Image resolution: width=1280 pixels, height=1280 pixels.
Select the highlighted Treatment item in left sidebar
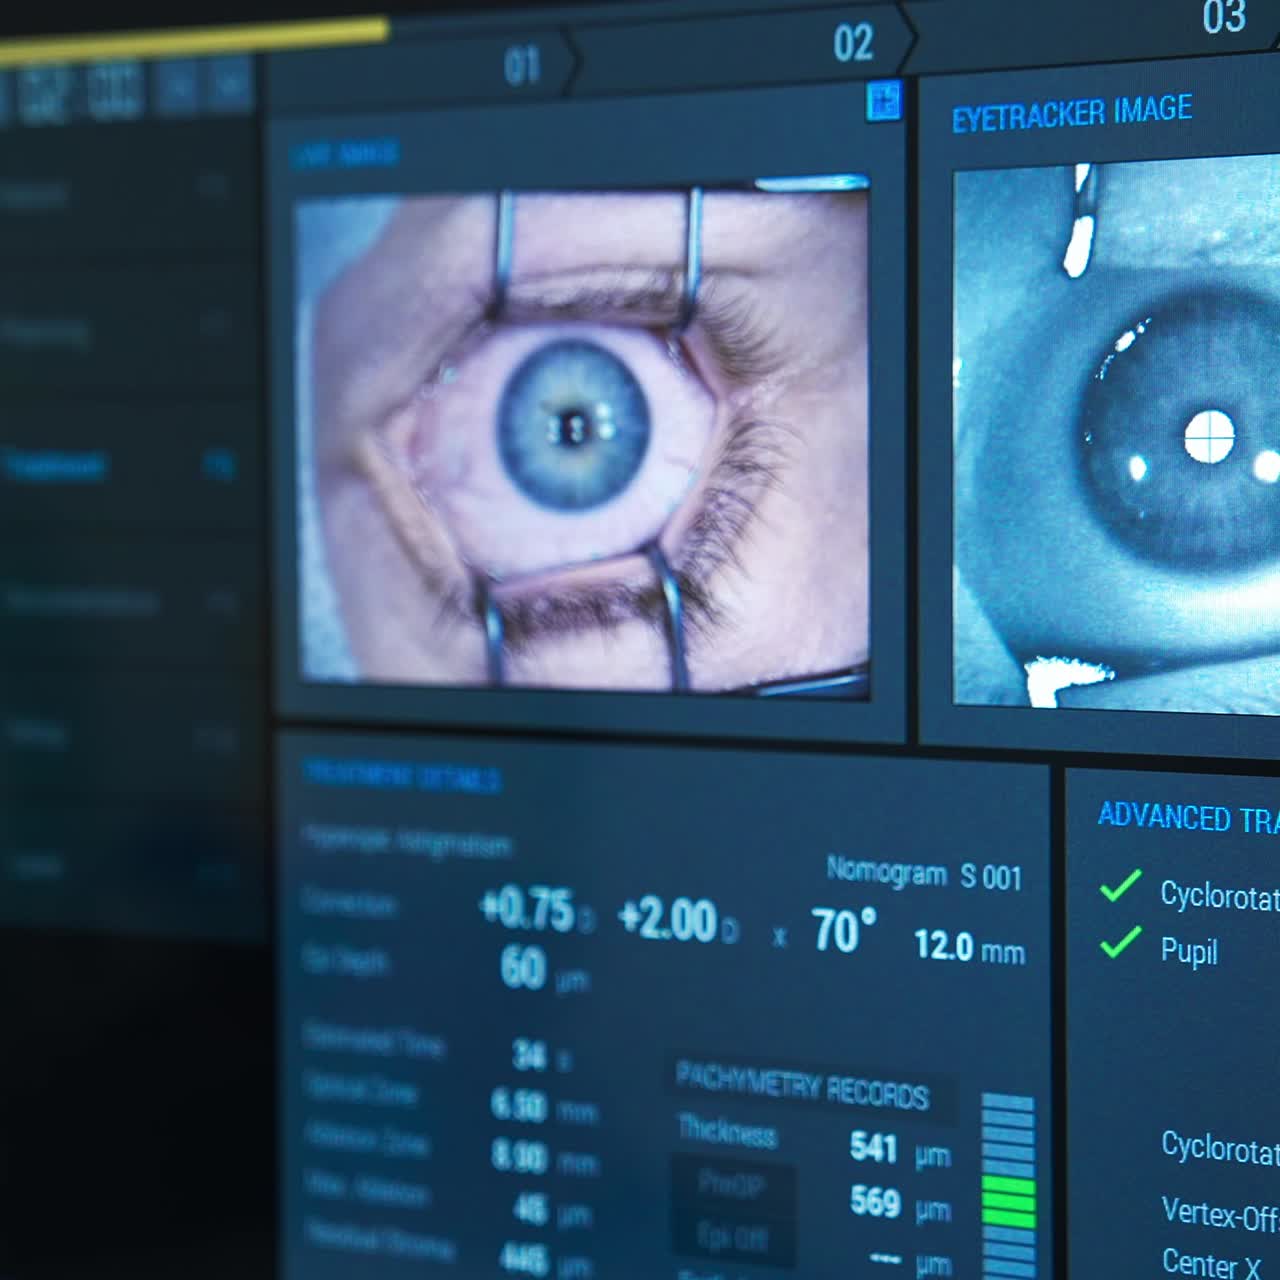tap(120, 465)
